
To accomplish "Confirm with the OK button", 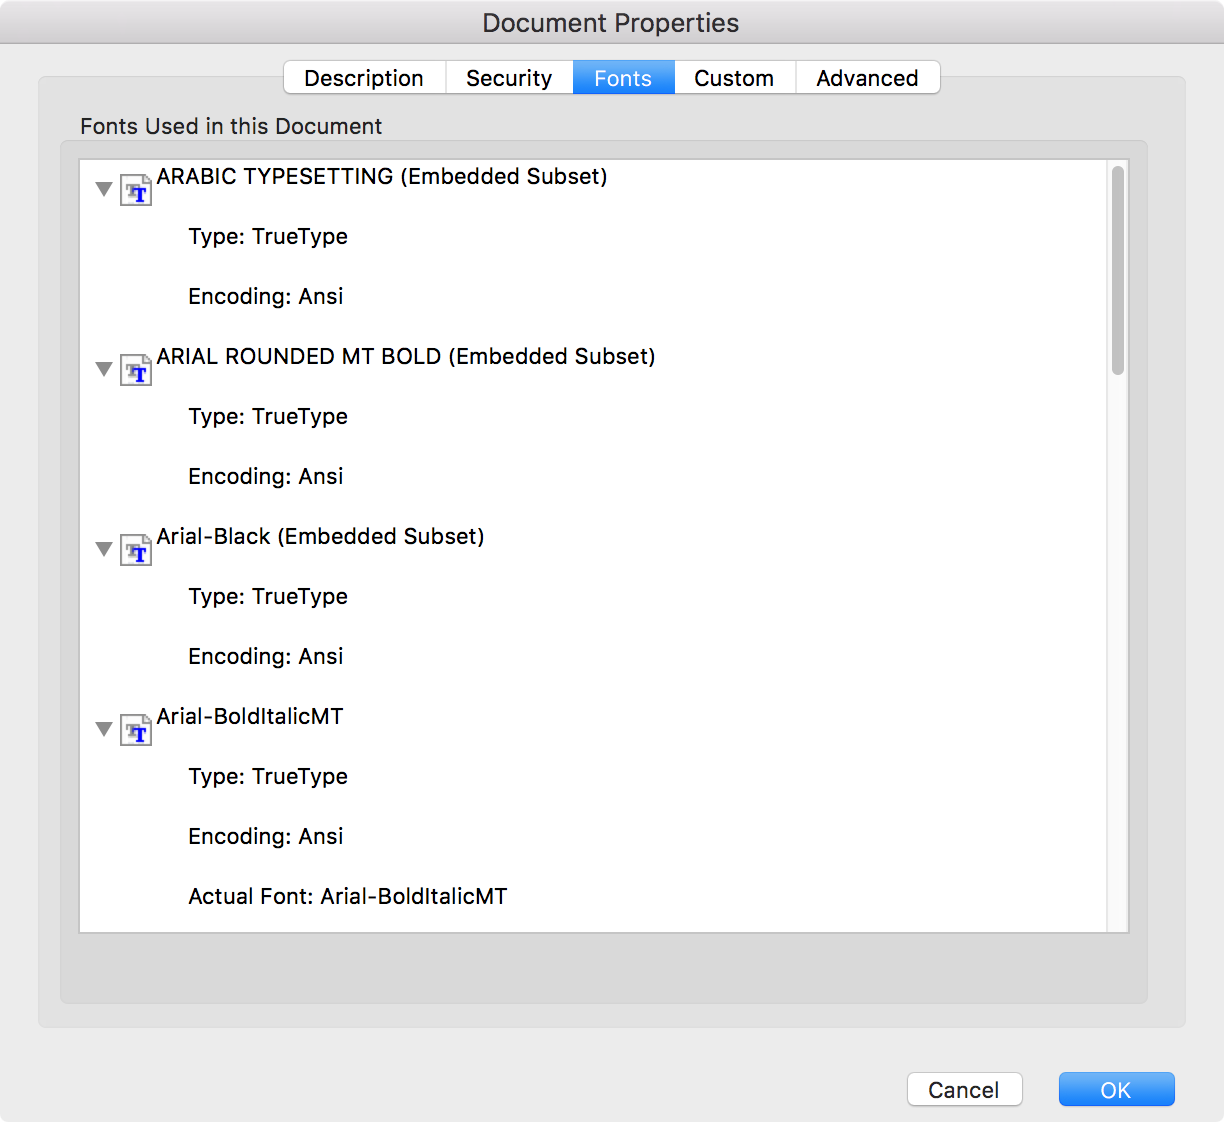I will coord(1116,1089).
